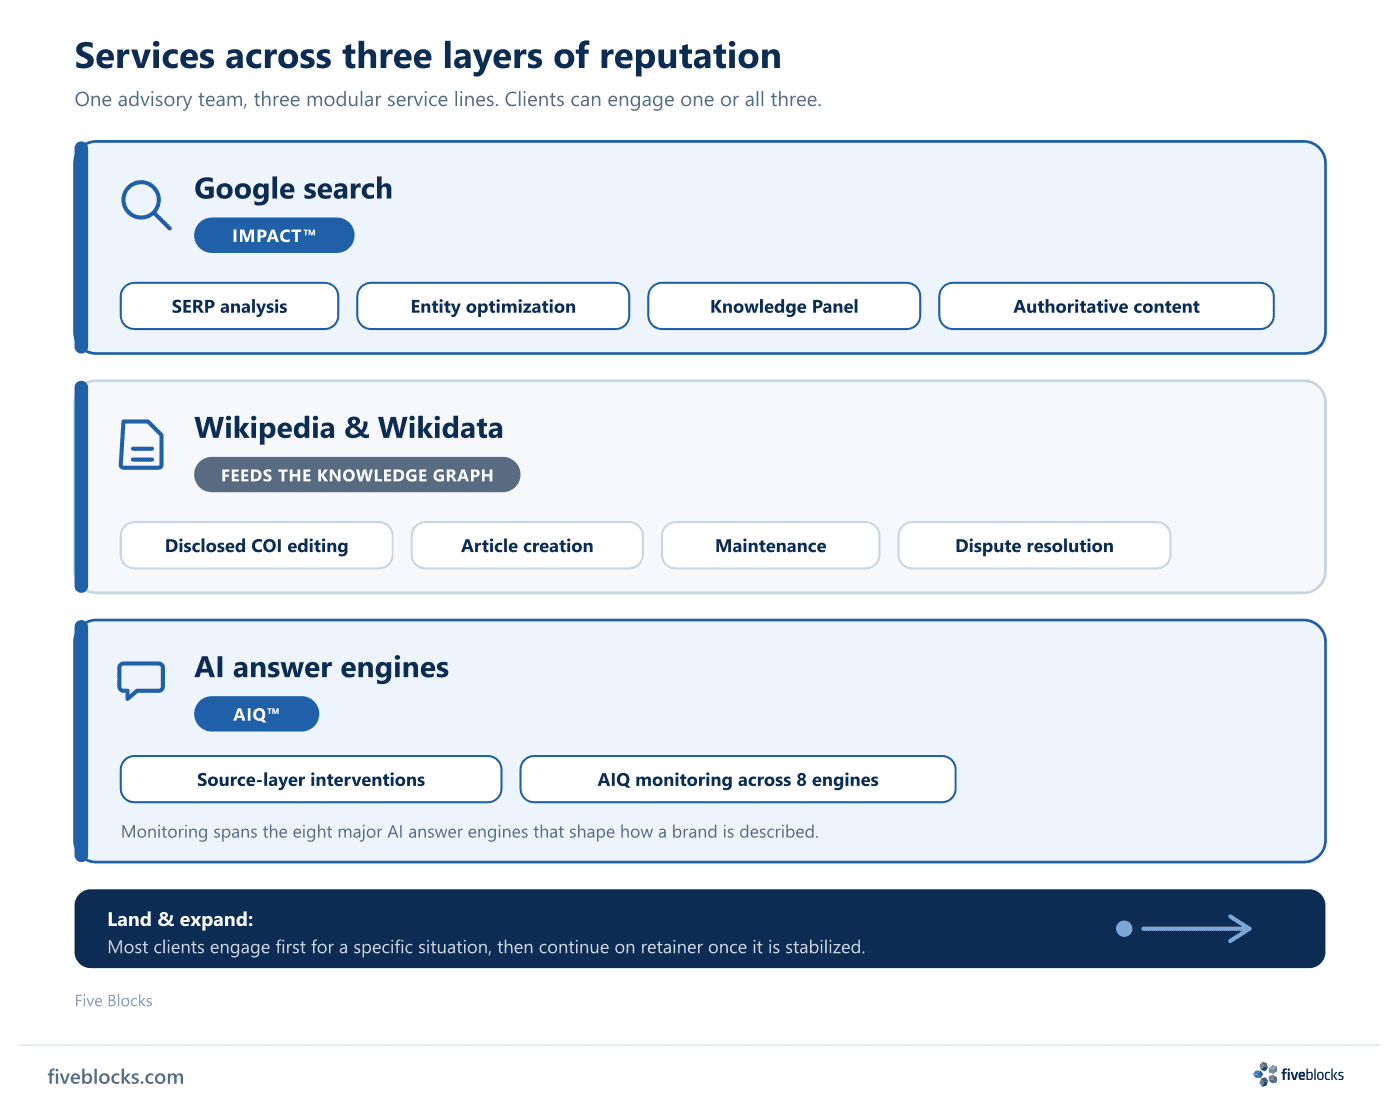The width and height of the screenshot is (1400, 1115).
Task: Choose the Knowledge Panel pill
Action: 784,306
